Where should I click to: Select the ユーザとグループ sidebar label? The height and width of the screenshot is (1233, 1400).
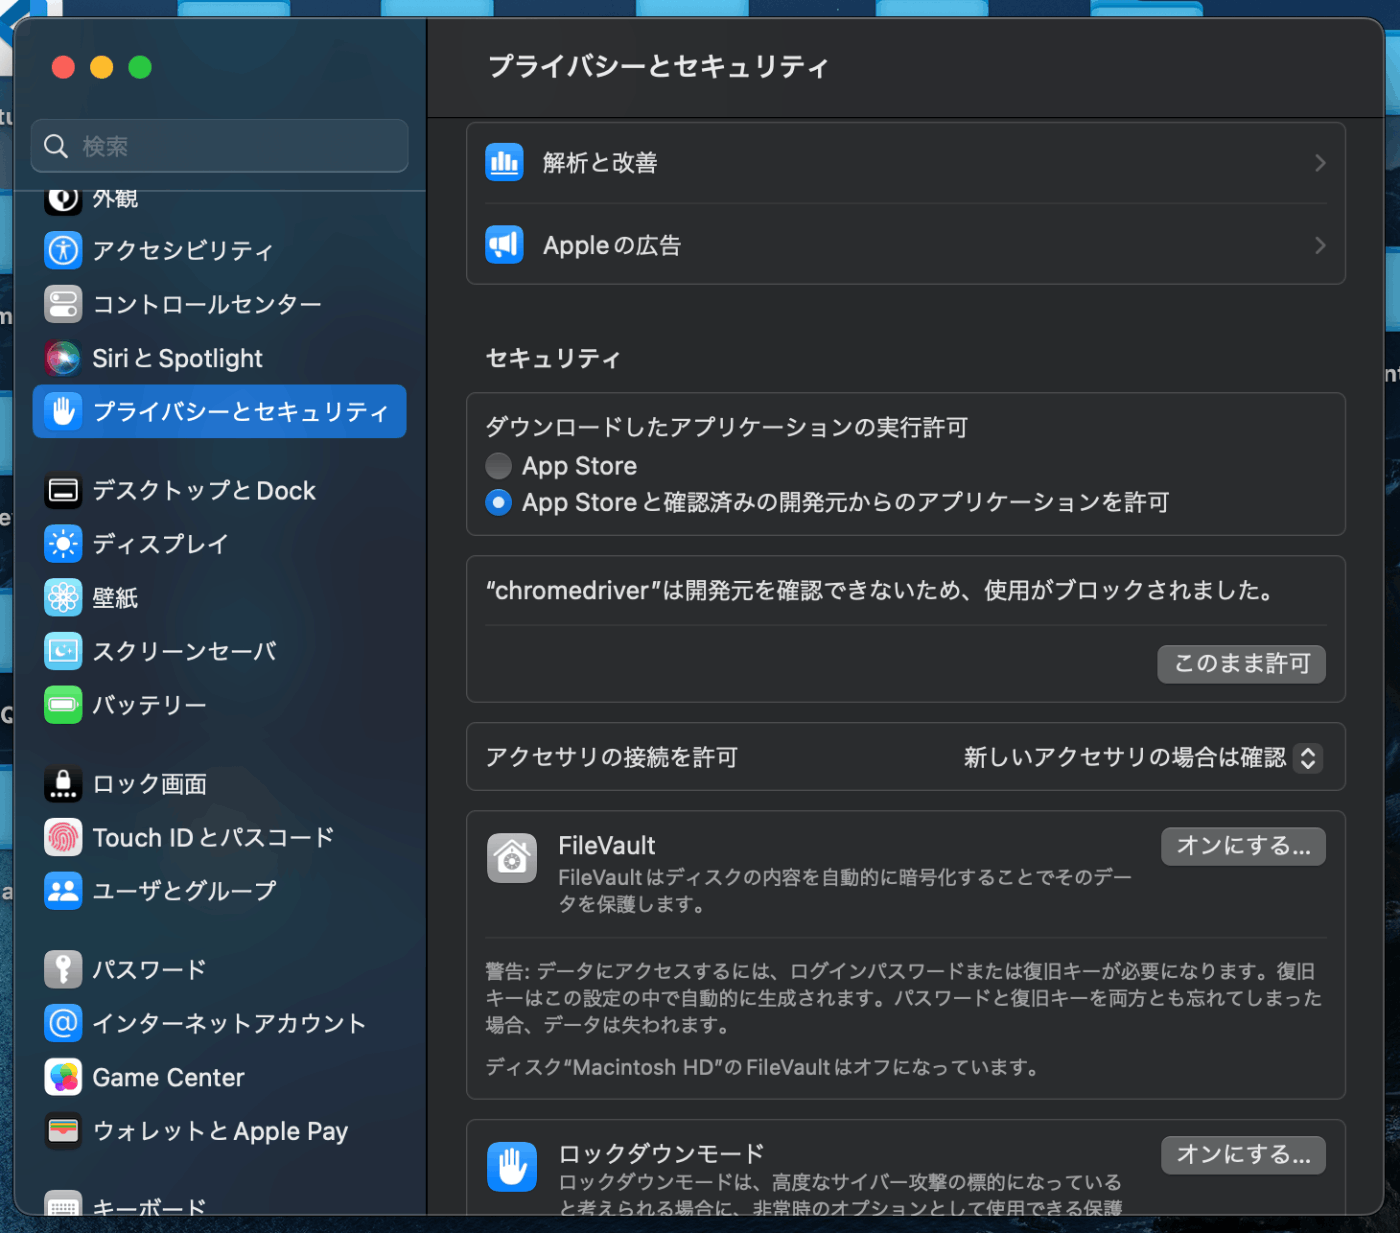184,891
